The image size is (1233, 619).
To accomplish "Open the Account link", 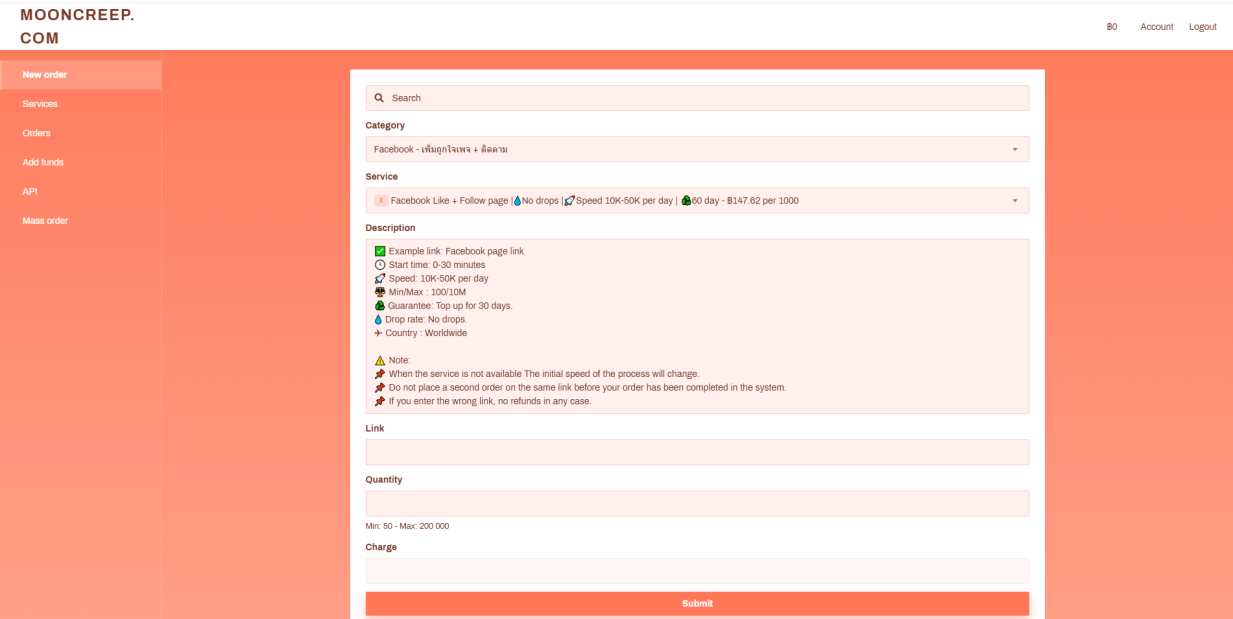I will [x=1157, y=27].
